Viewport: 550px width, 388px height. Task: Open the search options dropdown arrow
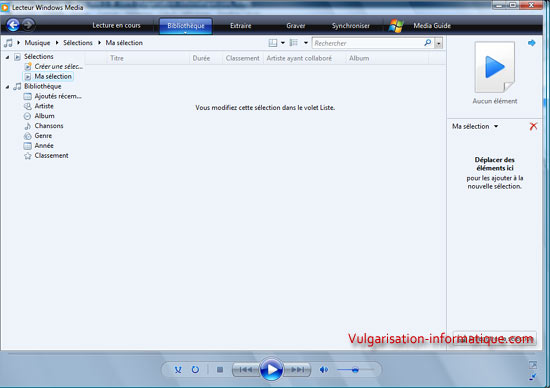[x=438, y=43]
